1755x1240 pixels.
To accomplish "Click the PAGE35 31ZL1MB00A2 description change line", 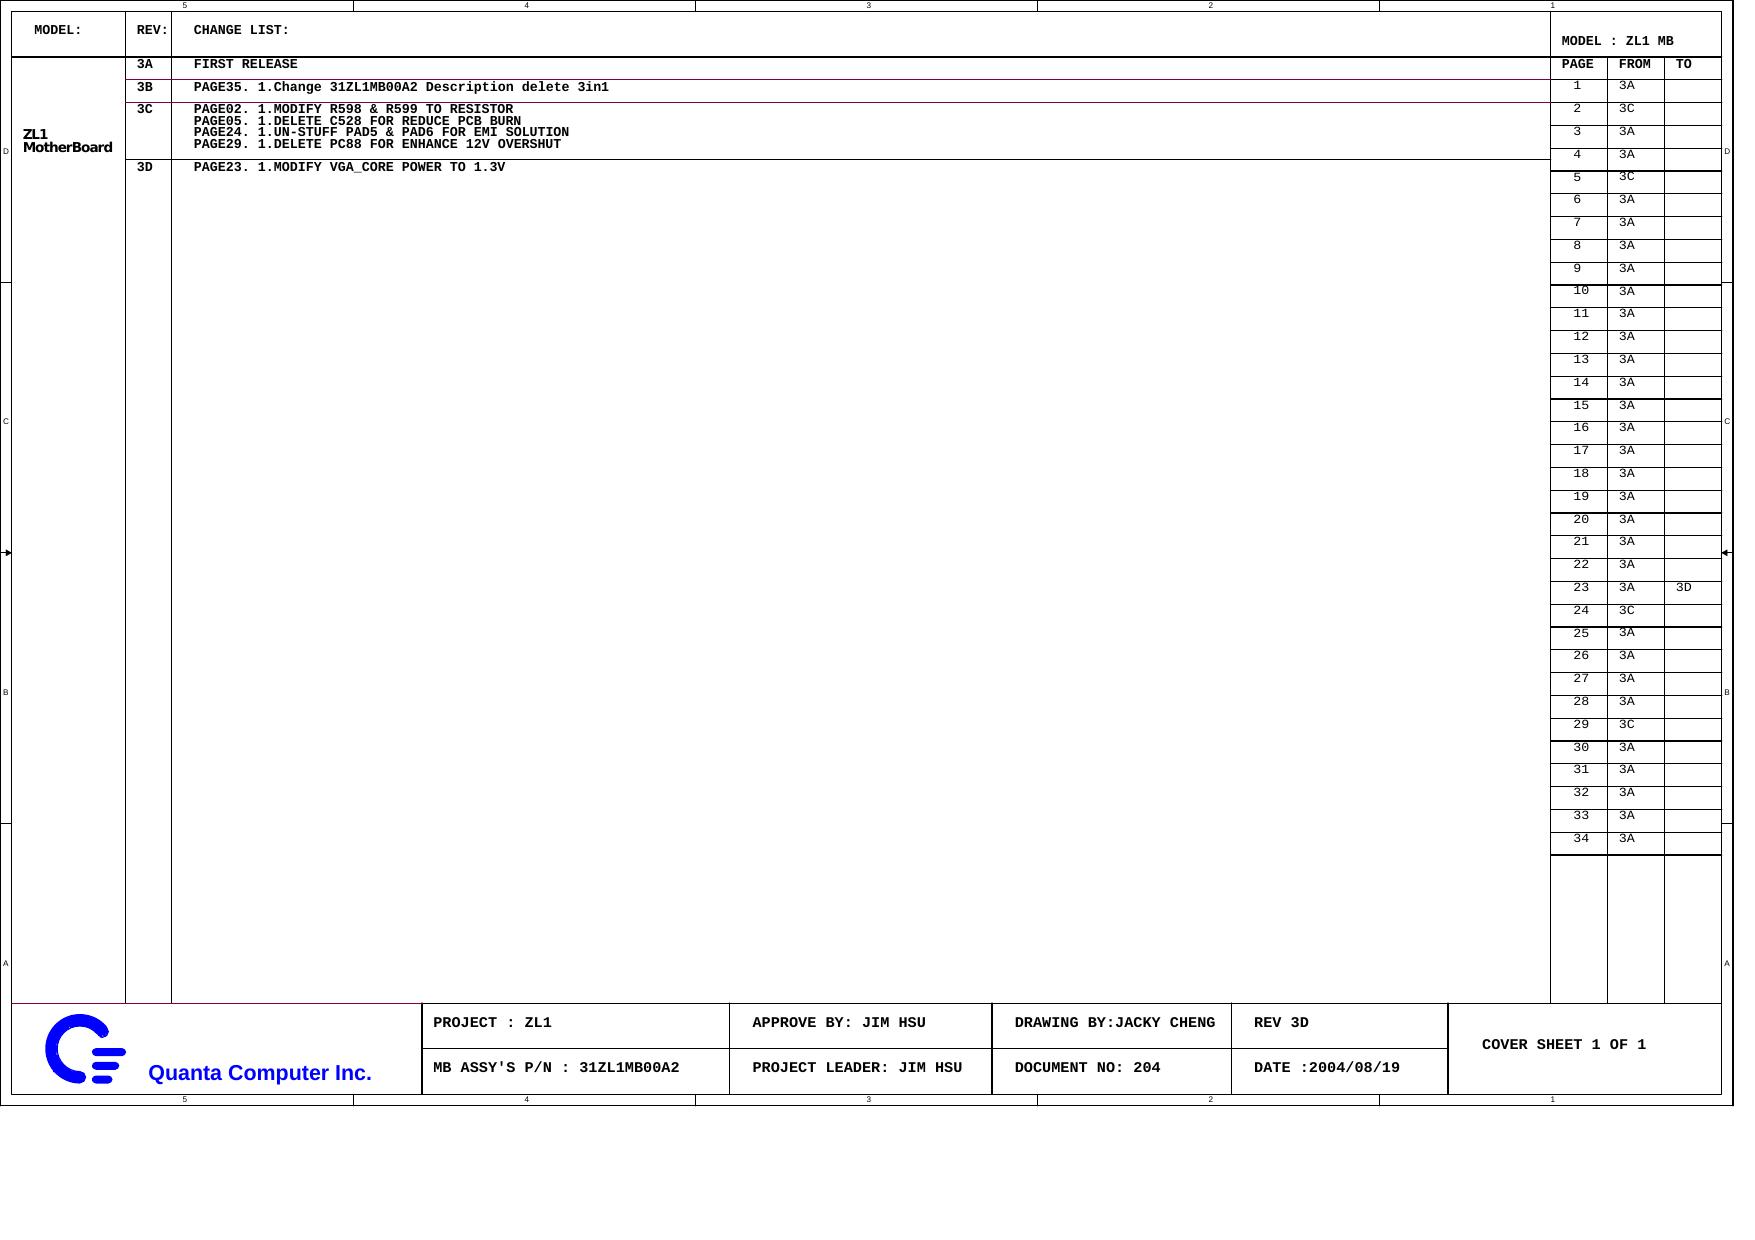I will point(401,87).
